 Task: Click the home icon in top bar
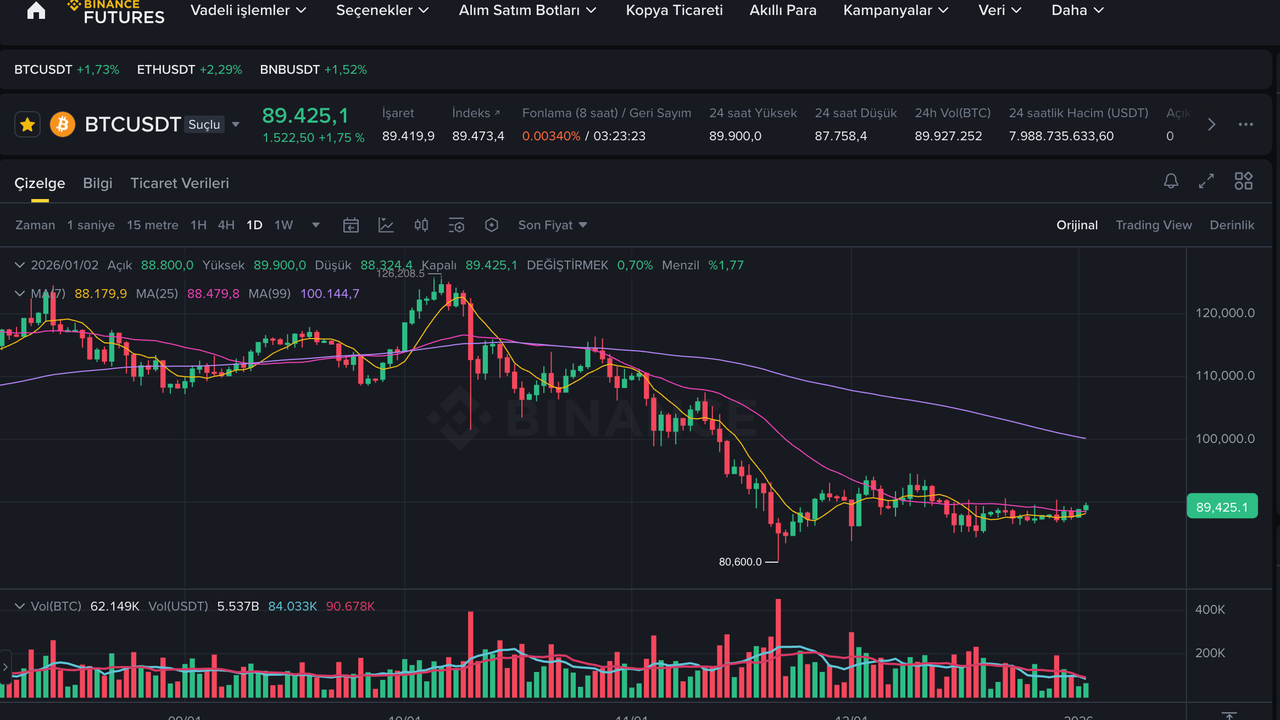click(36, 11)
